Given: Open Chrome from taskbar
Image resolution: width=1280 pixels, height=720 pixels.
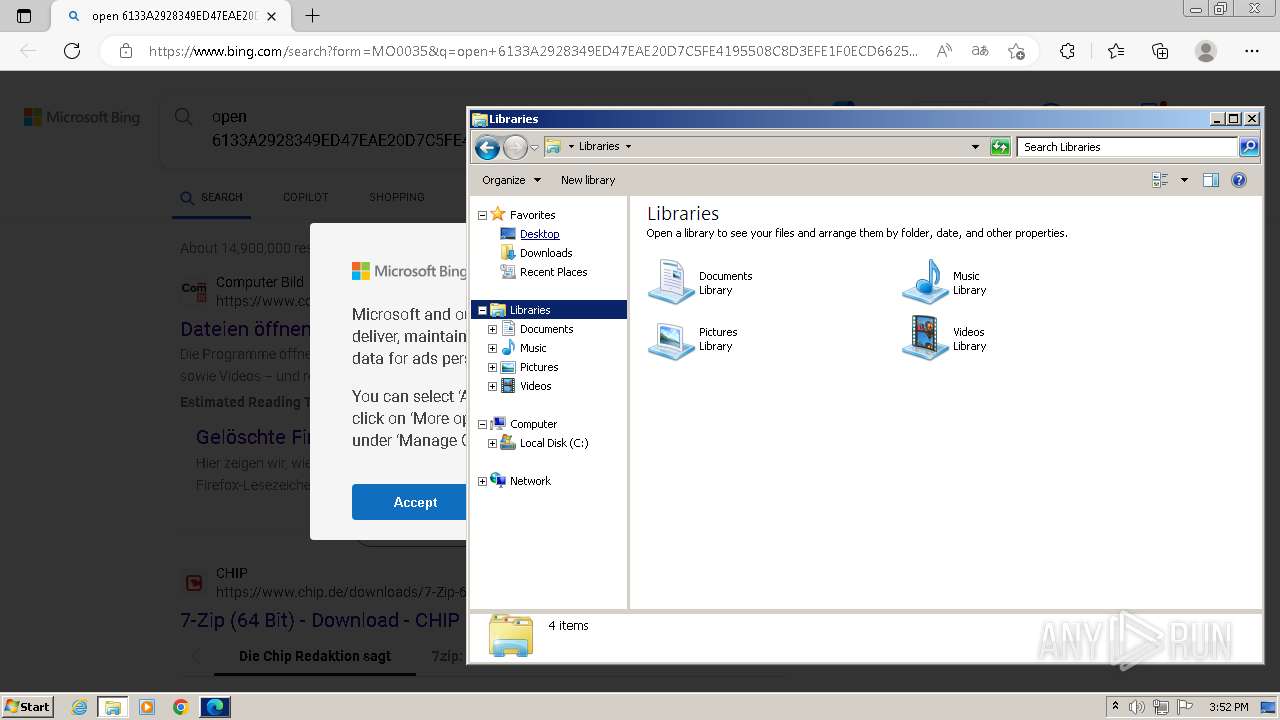Looking at the screenshot, I should click(x=181, y=707).
